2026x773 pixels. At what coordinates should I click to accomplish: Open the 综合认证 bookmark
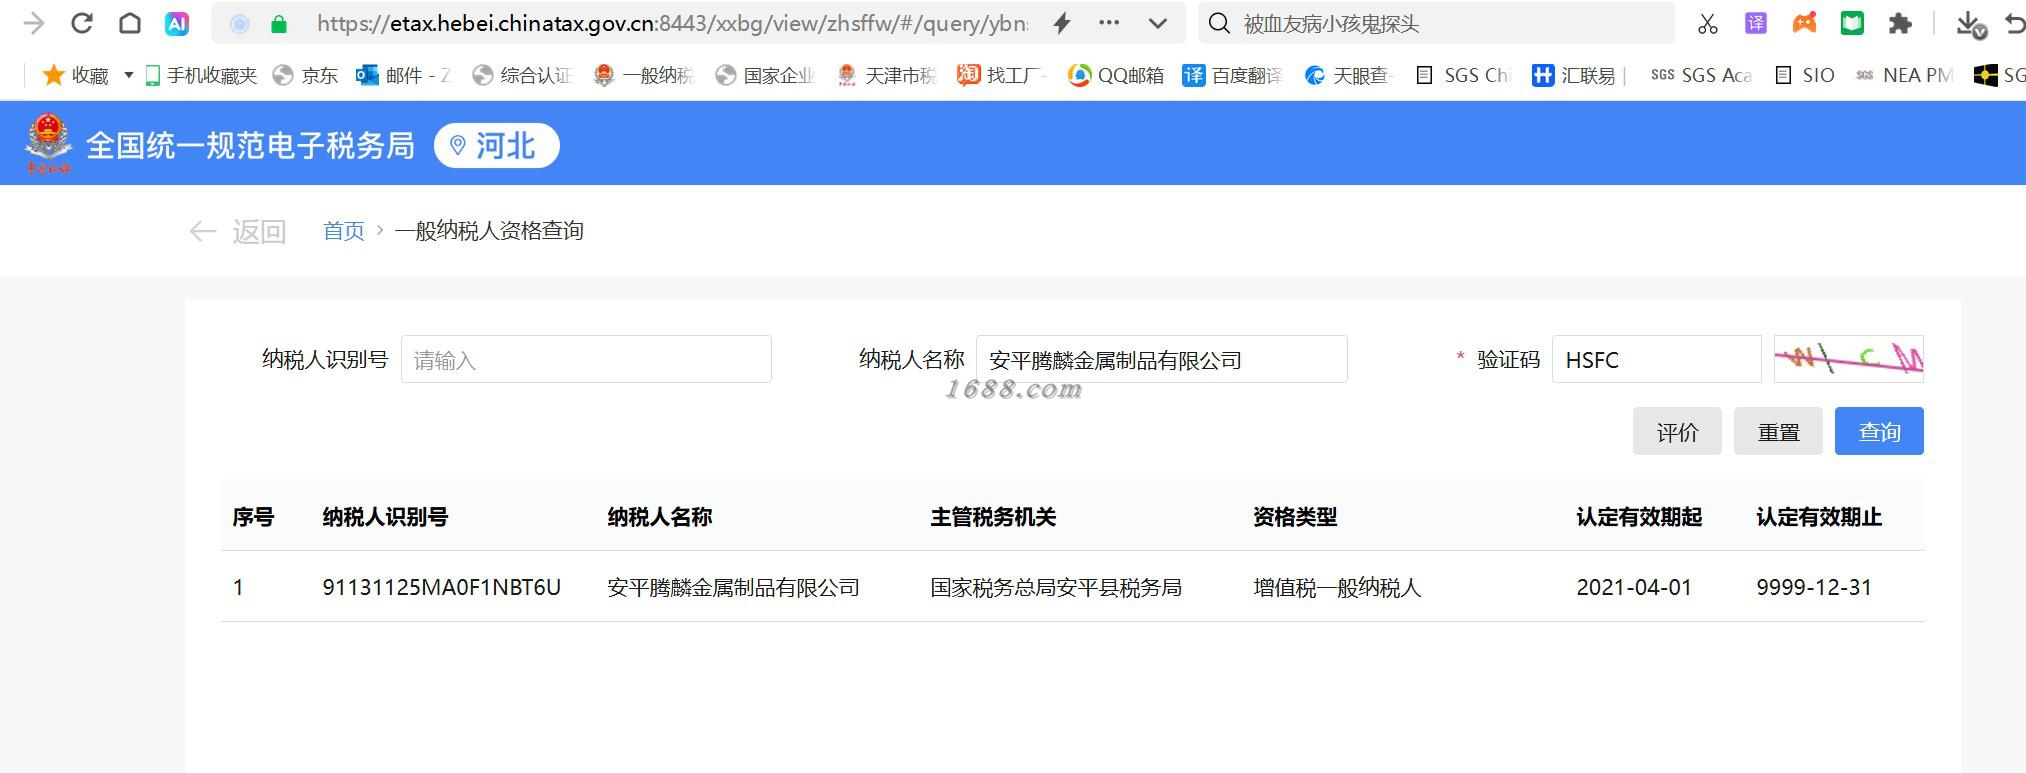[521, 75]
